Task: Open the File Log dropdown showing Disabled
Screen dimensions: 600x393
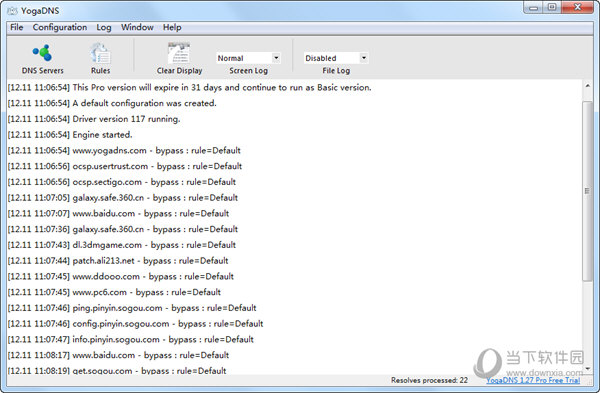Action: tap(336, 58)
